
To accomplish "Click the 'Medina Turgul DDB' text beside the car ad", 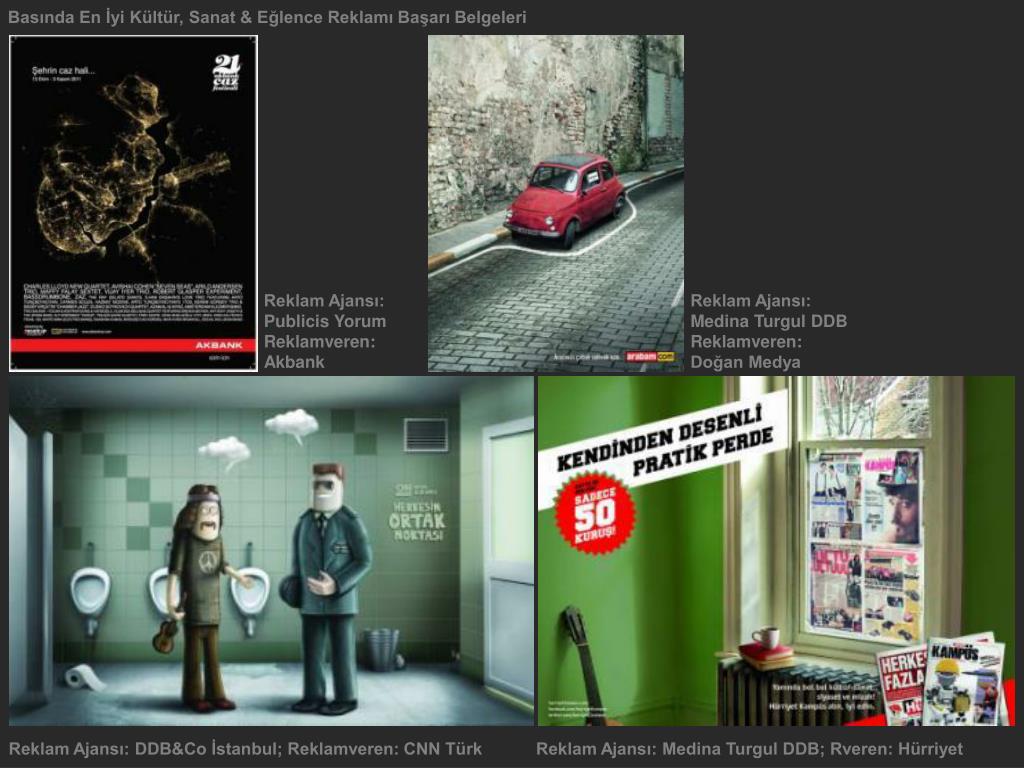I will [769, 321].
